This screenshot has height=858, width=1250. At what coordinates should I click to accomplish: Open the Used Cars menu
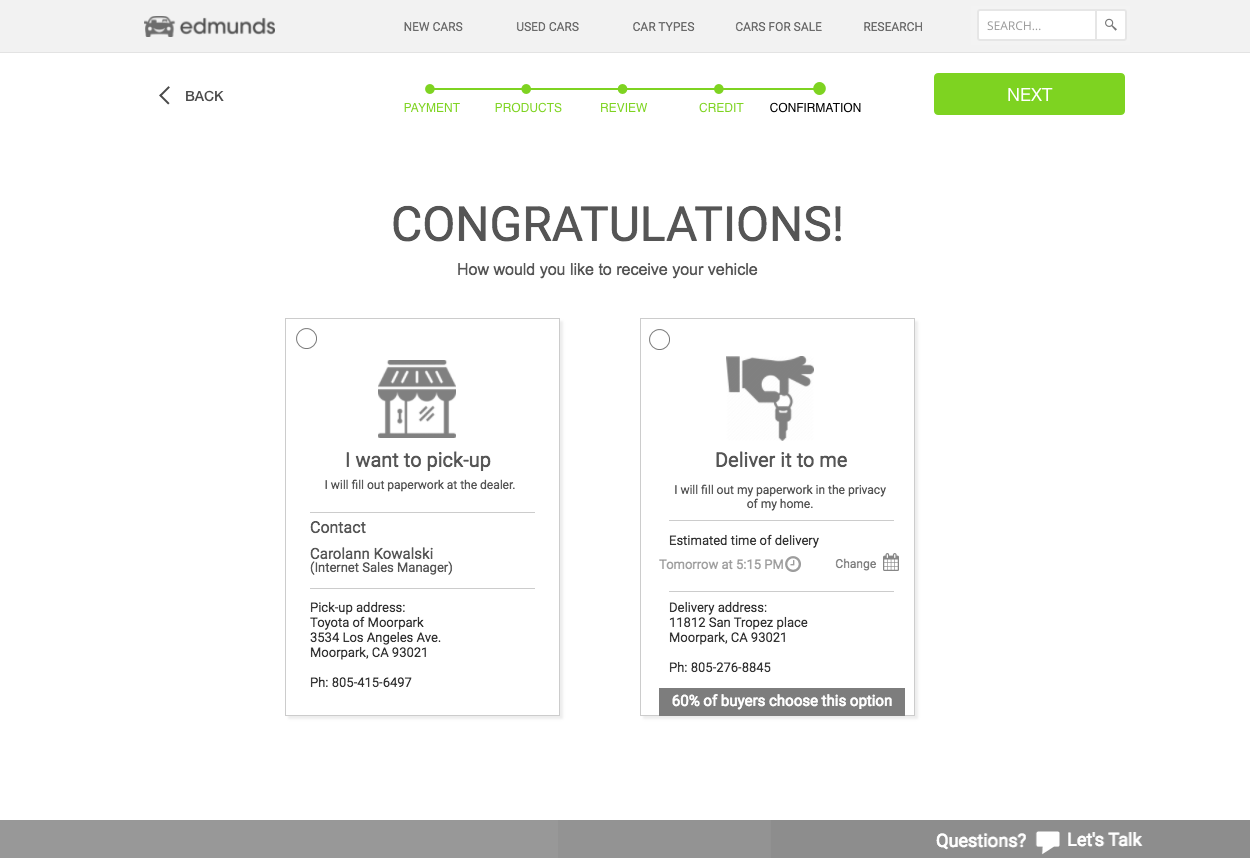[547, 27]
